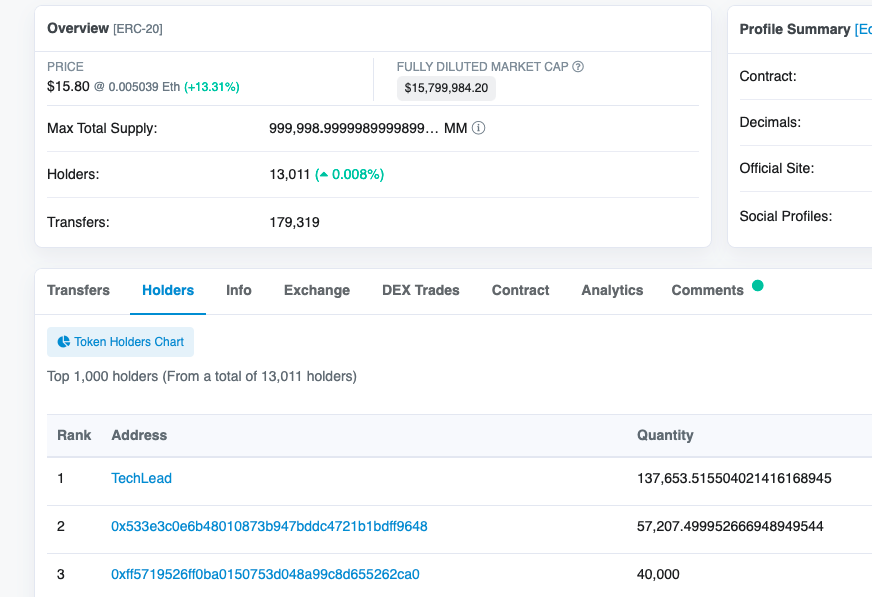The height and width of the screenshot is (597, 872).
Task: Go to the Exchange tab
Action: pyautogui.click(x=317, y=290)
